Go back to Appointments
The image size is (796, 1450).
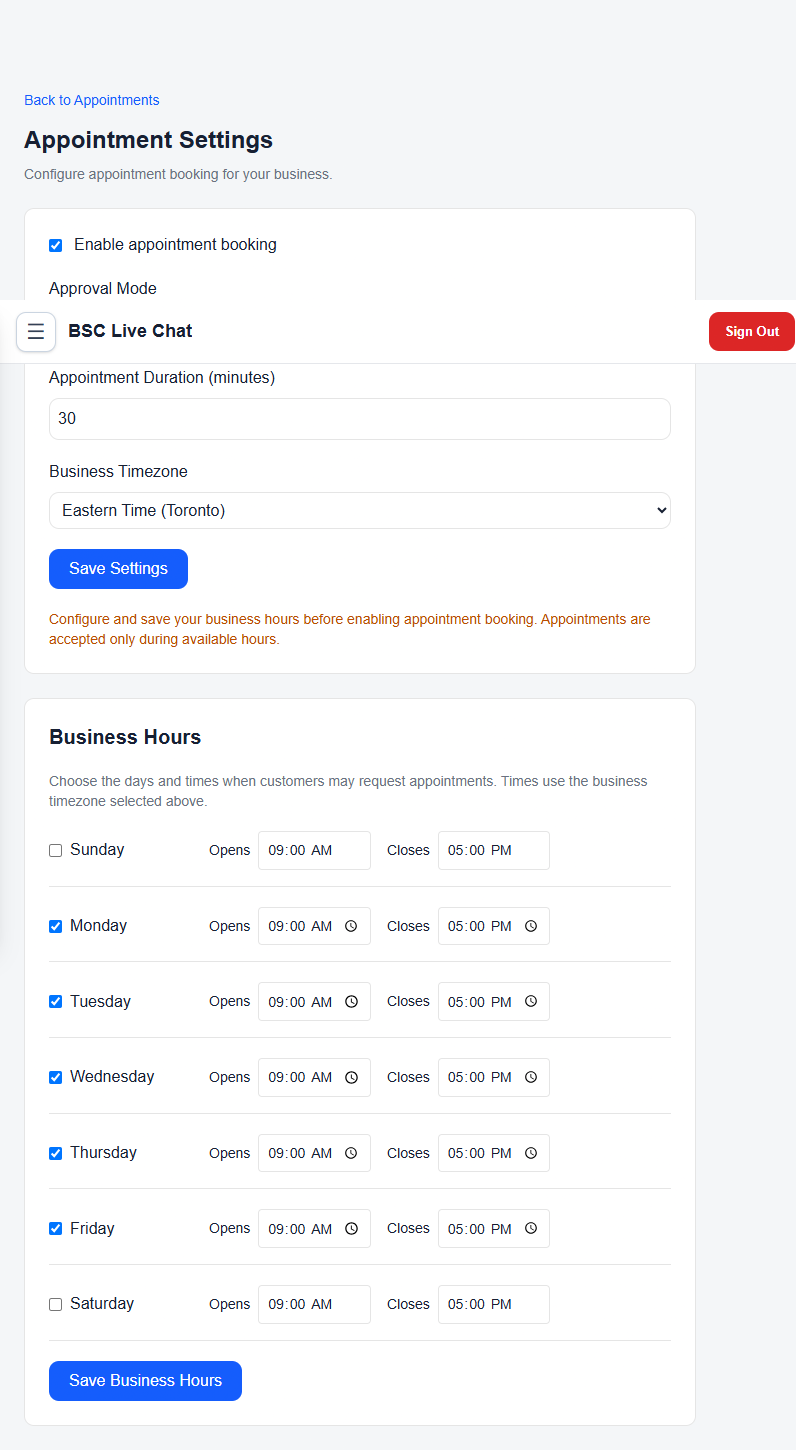(92, 100)
